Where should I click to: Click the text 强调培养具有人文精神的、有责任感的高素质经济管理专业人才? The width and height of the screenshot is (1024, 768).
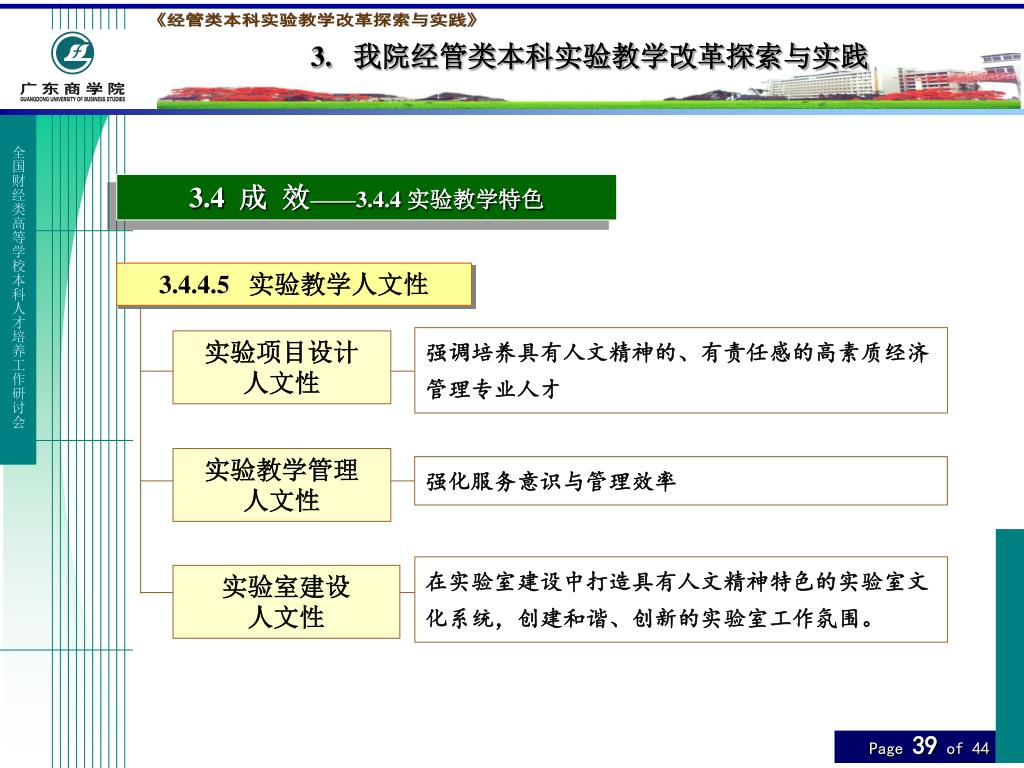(680, 370)
